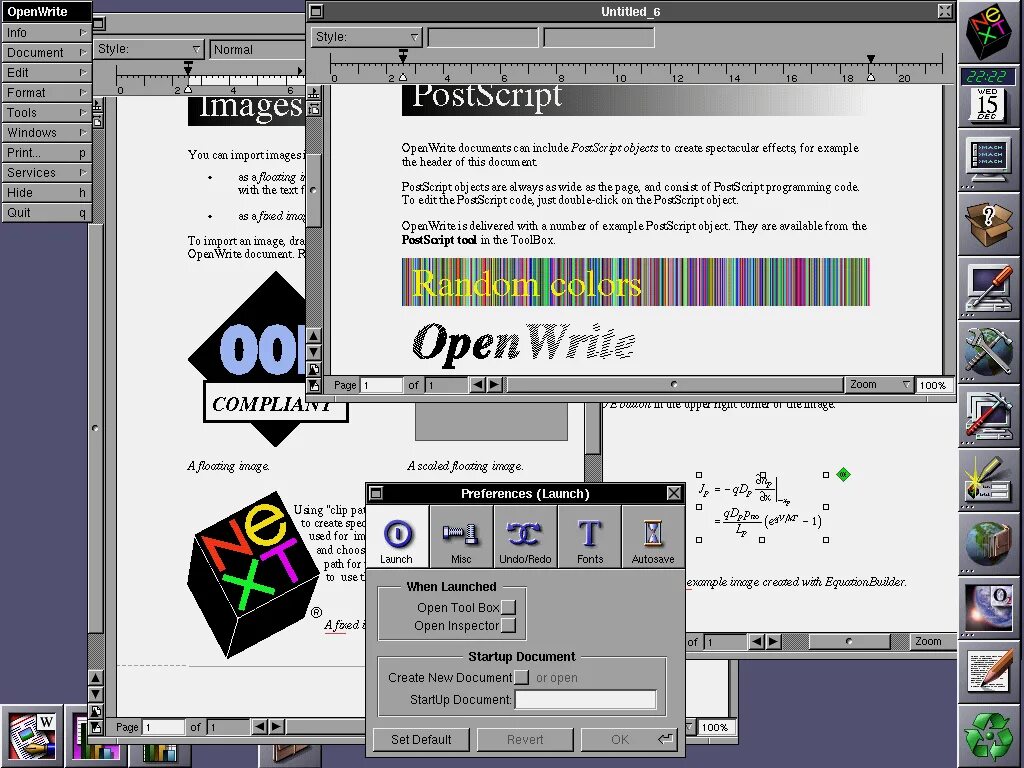This screenshot has height=768, width=1024.
Task: Open the Zoom dropdown in Untitled_6
Action: (879, 385)
